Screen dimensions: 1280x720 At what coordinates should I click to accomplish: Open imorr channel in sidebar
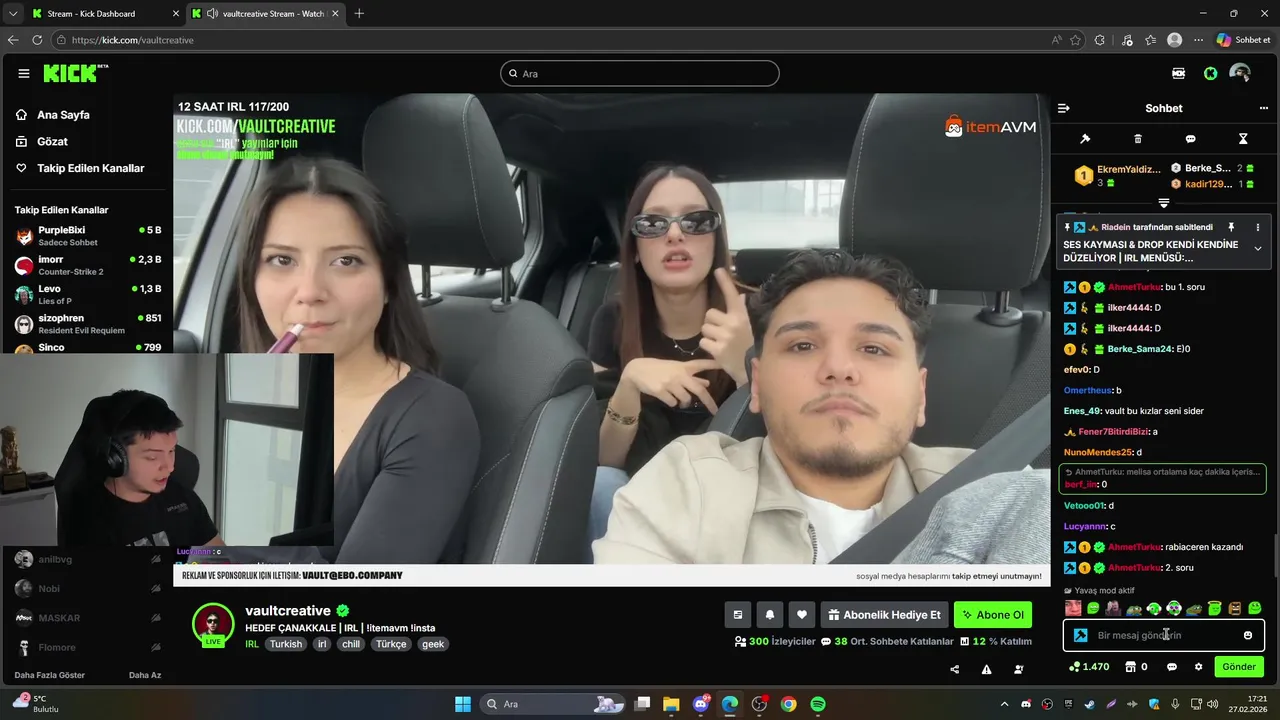(x=87, y=265)
